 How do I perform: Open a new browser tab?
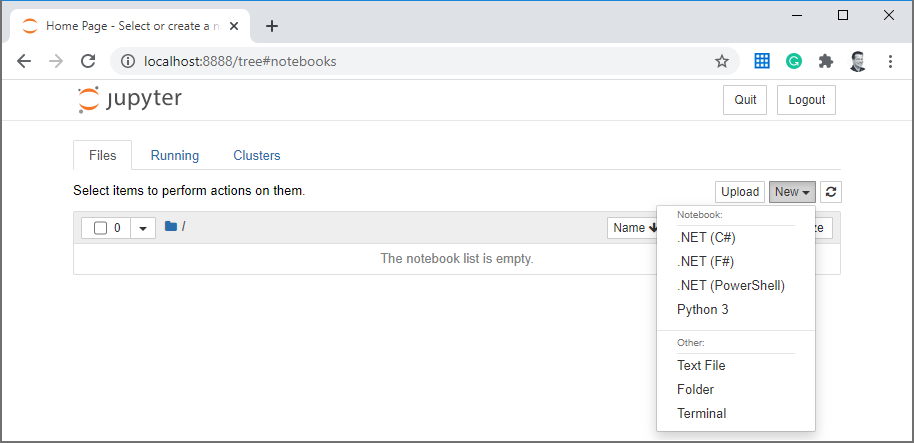point(272,26)
